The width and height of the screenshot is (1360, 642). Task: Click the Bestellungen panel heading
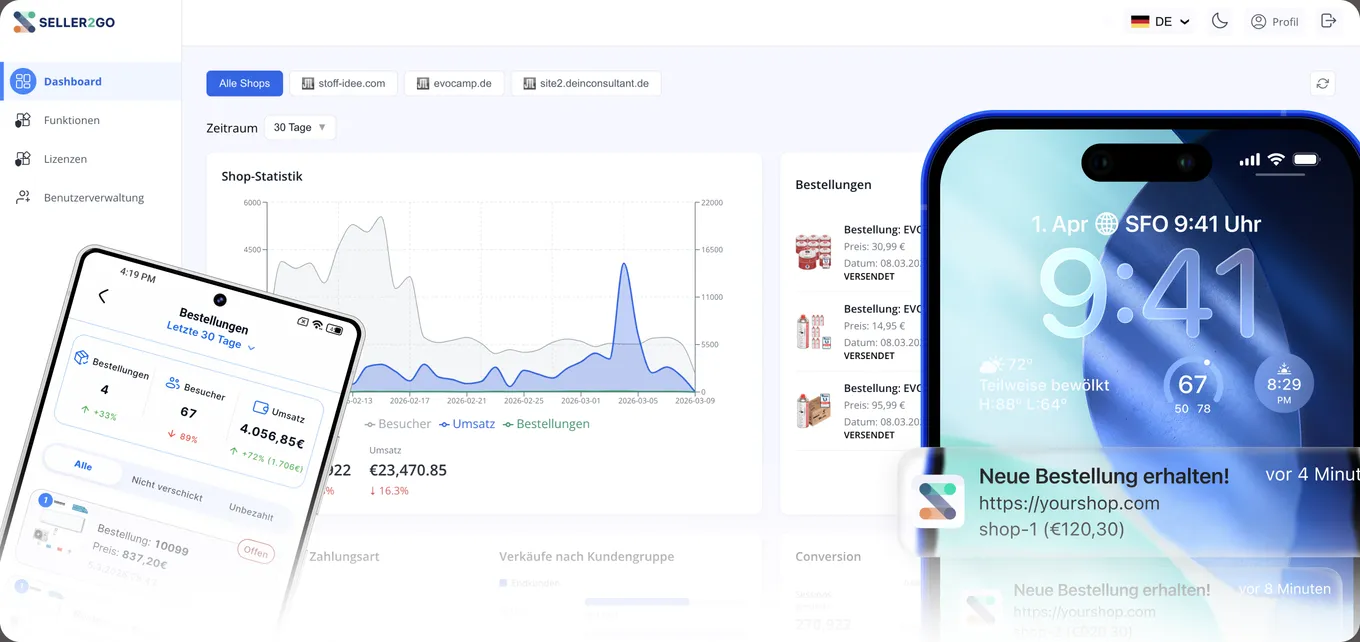coord(833,184)
